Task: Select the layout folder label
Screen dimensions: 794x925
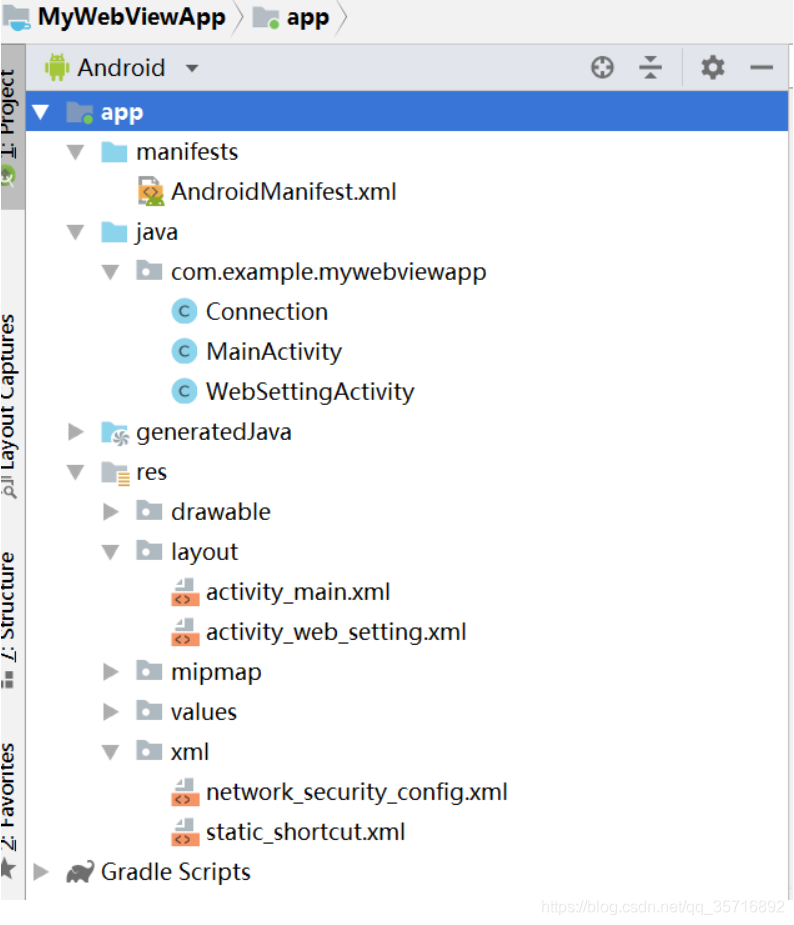Action: click(x=205, y=553)
